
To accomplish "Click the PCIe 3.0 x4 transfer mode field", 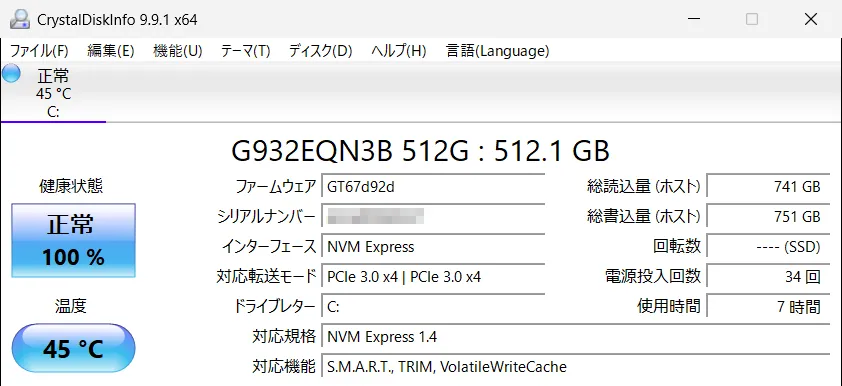I will pyautogui.click(x=433, y=277).
